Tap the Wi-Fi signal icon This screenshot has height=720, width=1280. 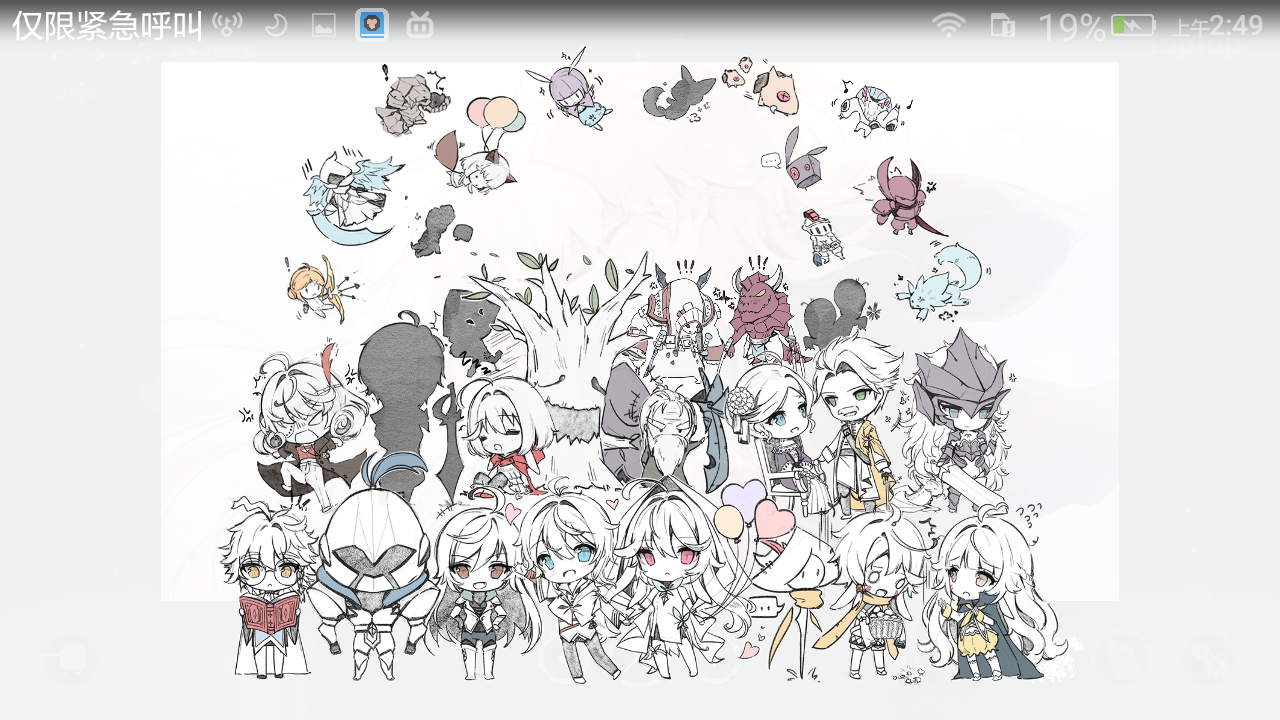point(948,26)
